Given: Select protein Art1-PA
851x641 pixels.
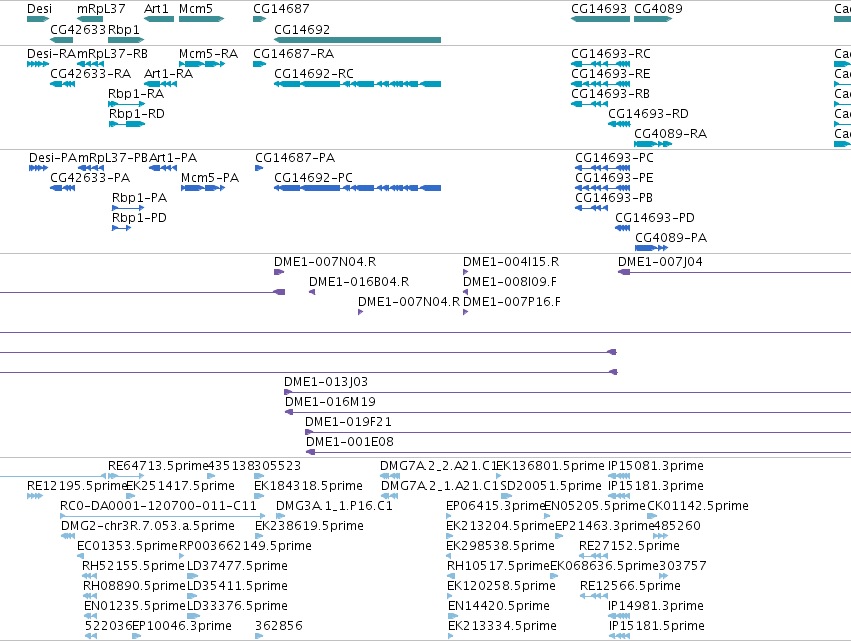Looking at the screenshot, I should click(163, 168).
